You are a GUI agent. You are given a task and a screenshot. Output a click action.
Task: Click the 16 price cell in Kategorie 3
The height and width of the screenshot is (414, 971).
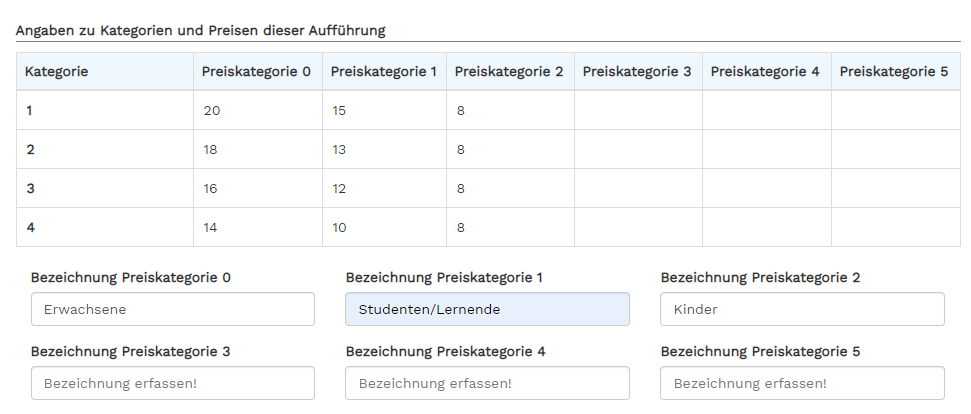point(258,189)
